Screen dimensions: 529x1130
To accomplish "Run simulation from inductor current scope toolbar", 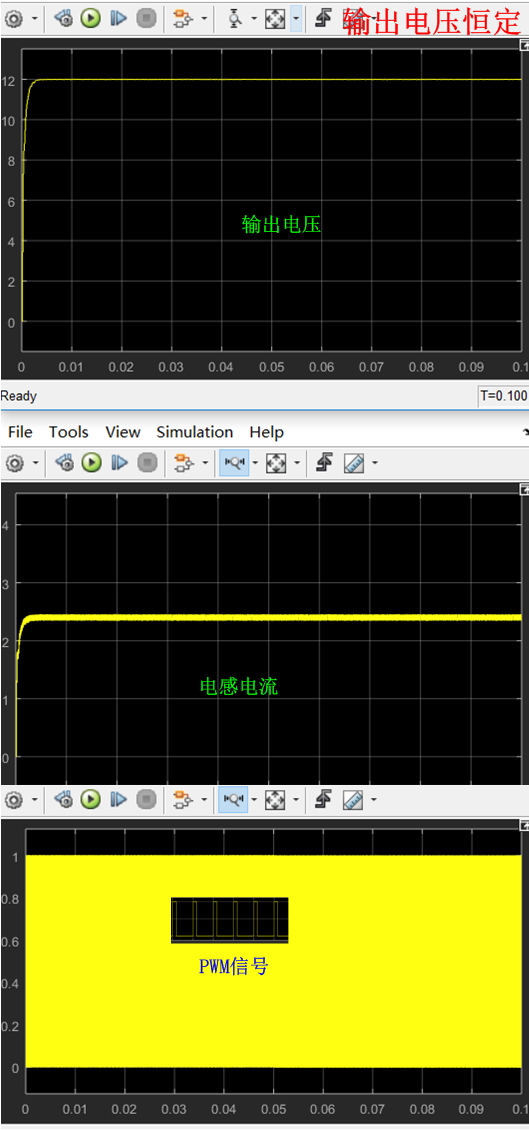I will [91, 462].
